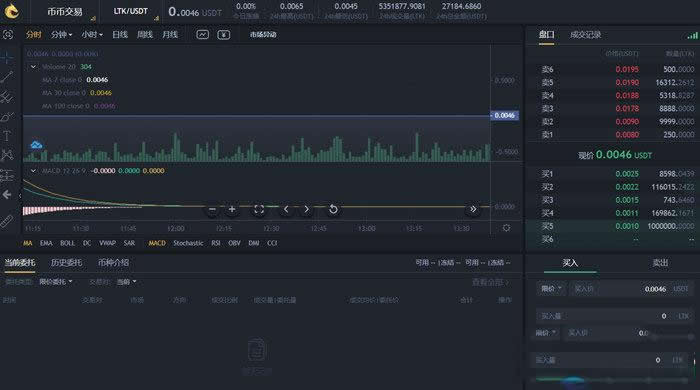Click the chart zoom out minus button

point(212,209)
